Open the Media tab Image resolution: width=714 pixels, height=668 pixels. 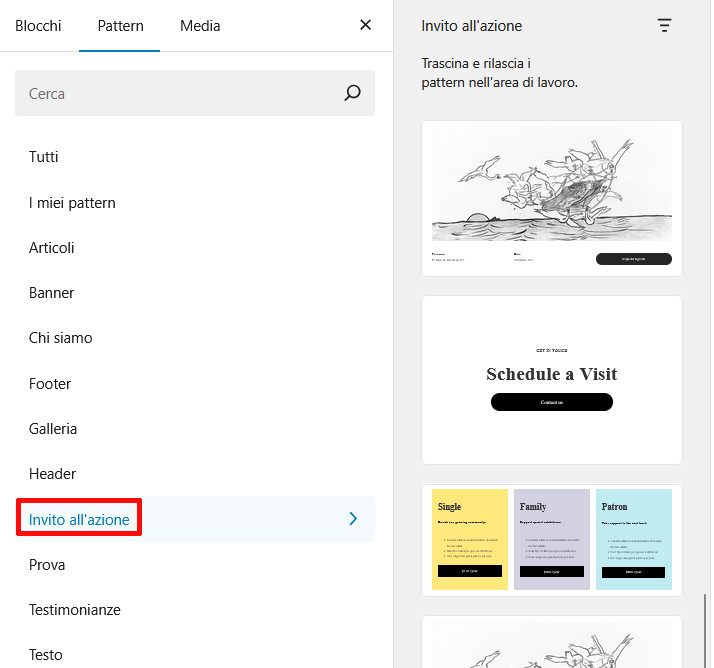pos(200,26)
